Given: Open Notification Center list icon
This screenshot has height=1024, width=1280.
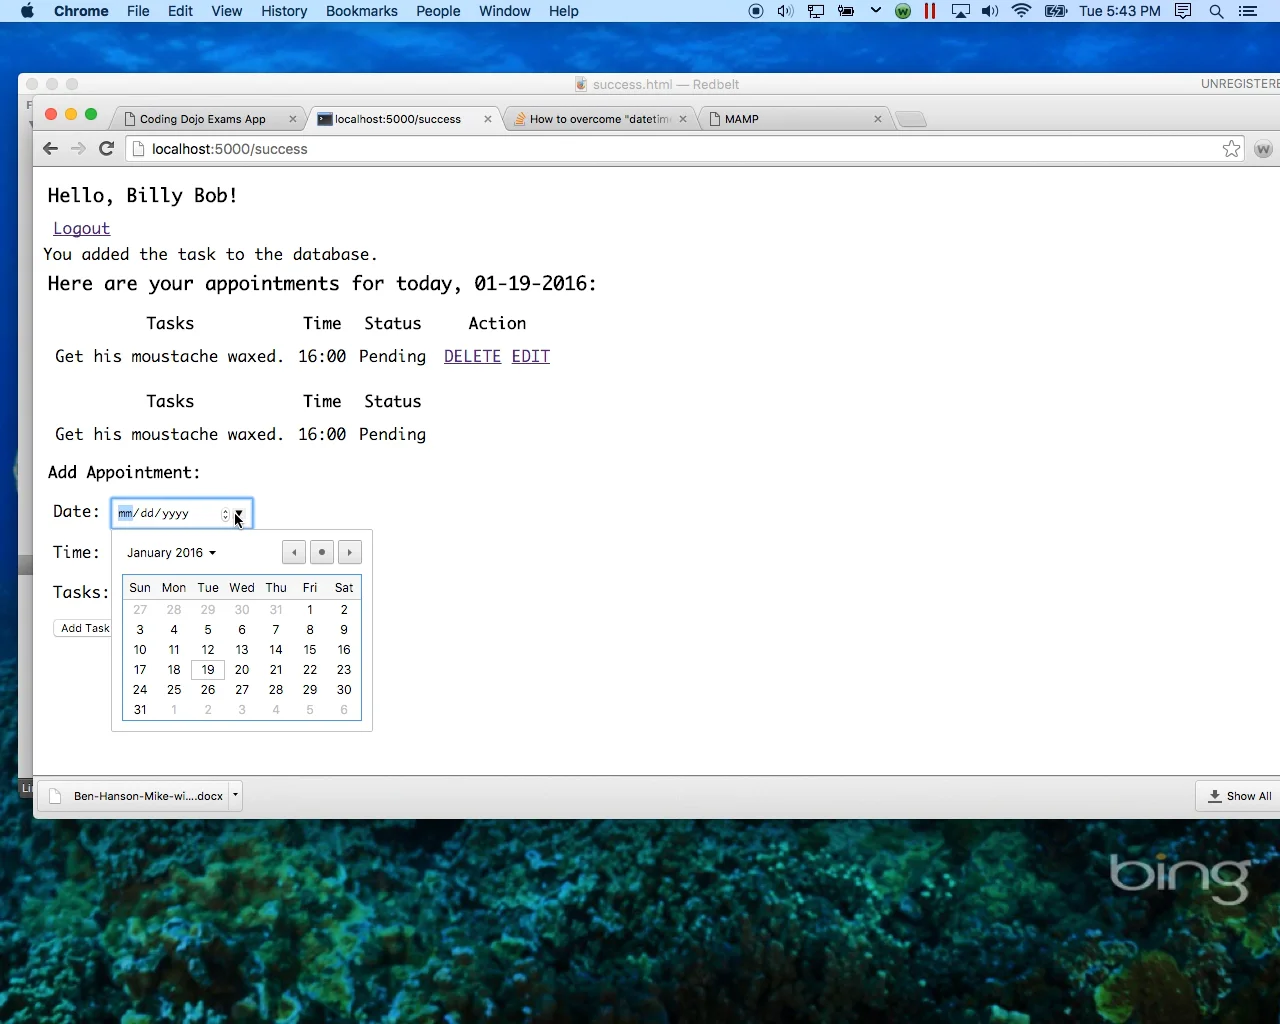Looking at the screenshot, I should point(1248,11).
